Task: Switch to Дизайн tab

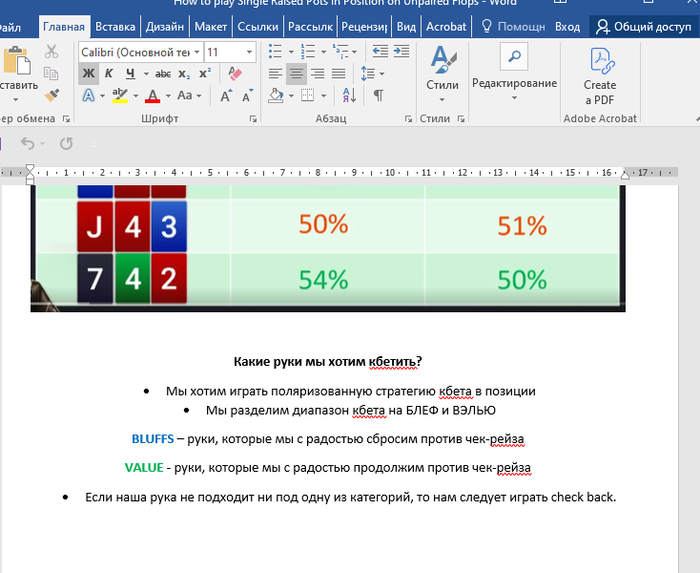Action: pos(165,27)
